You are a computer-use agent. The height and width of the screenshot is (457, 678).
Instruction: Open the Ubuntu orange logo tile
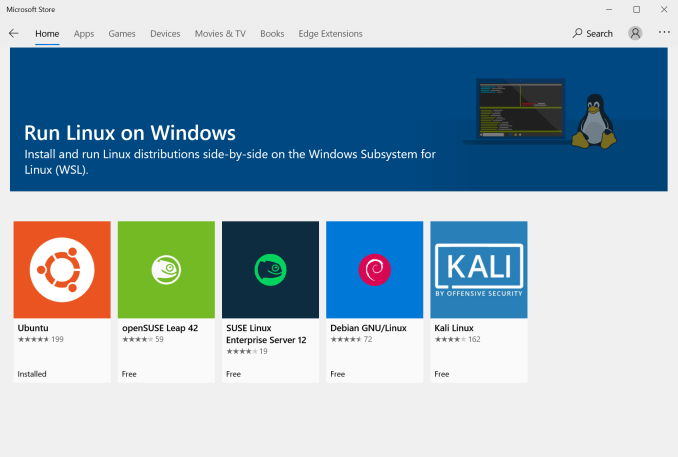coord(62,270)
